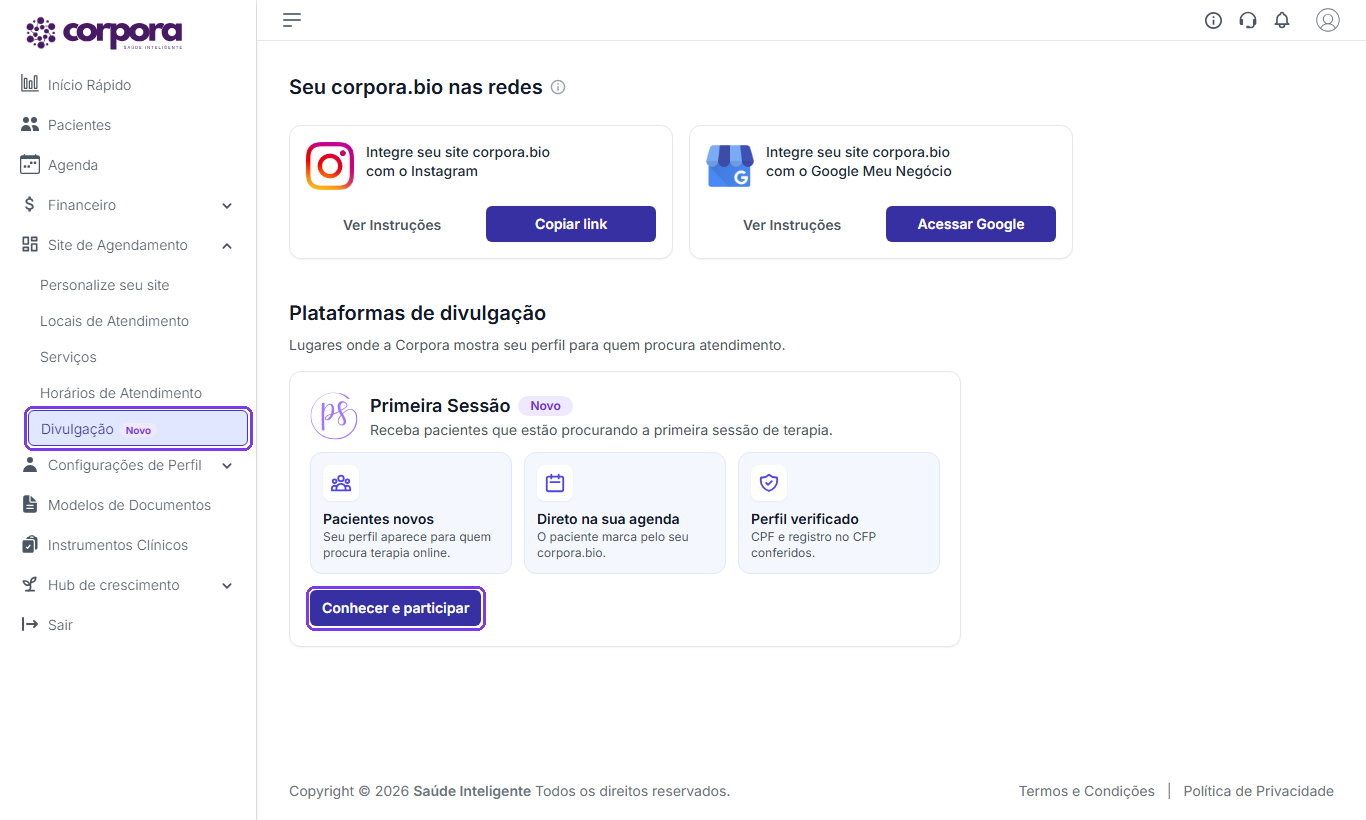Image resolution: width=1366 pixels, height=820 pixels.
Task: Click the Pacientes people icon in sidebar
Action: pyautogui.click(x=30, y=125)
